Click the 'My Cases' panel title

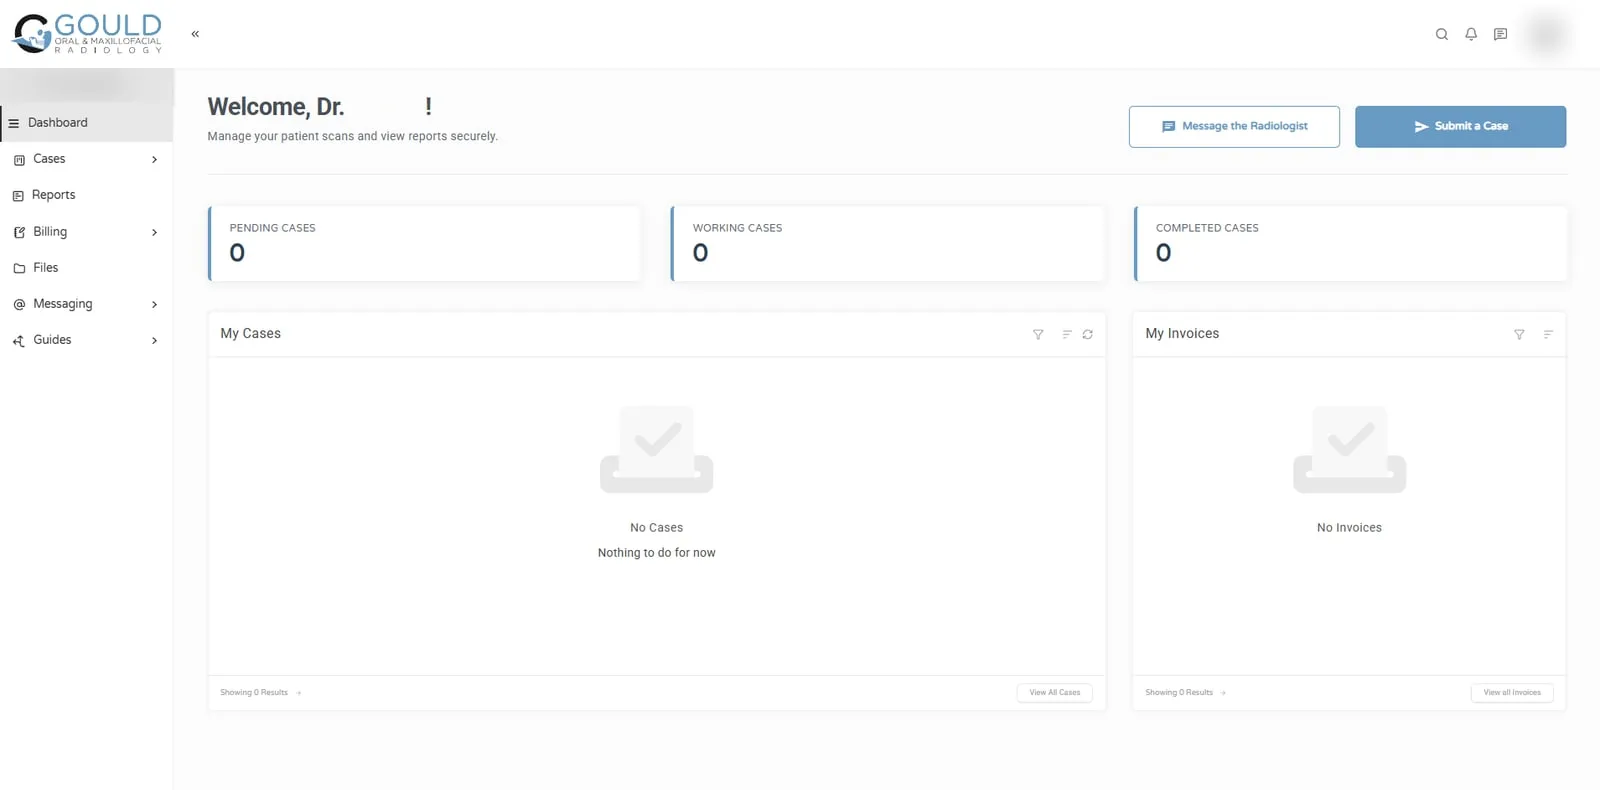pyautogui.click(x=251, y=334)
